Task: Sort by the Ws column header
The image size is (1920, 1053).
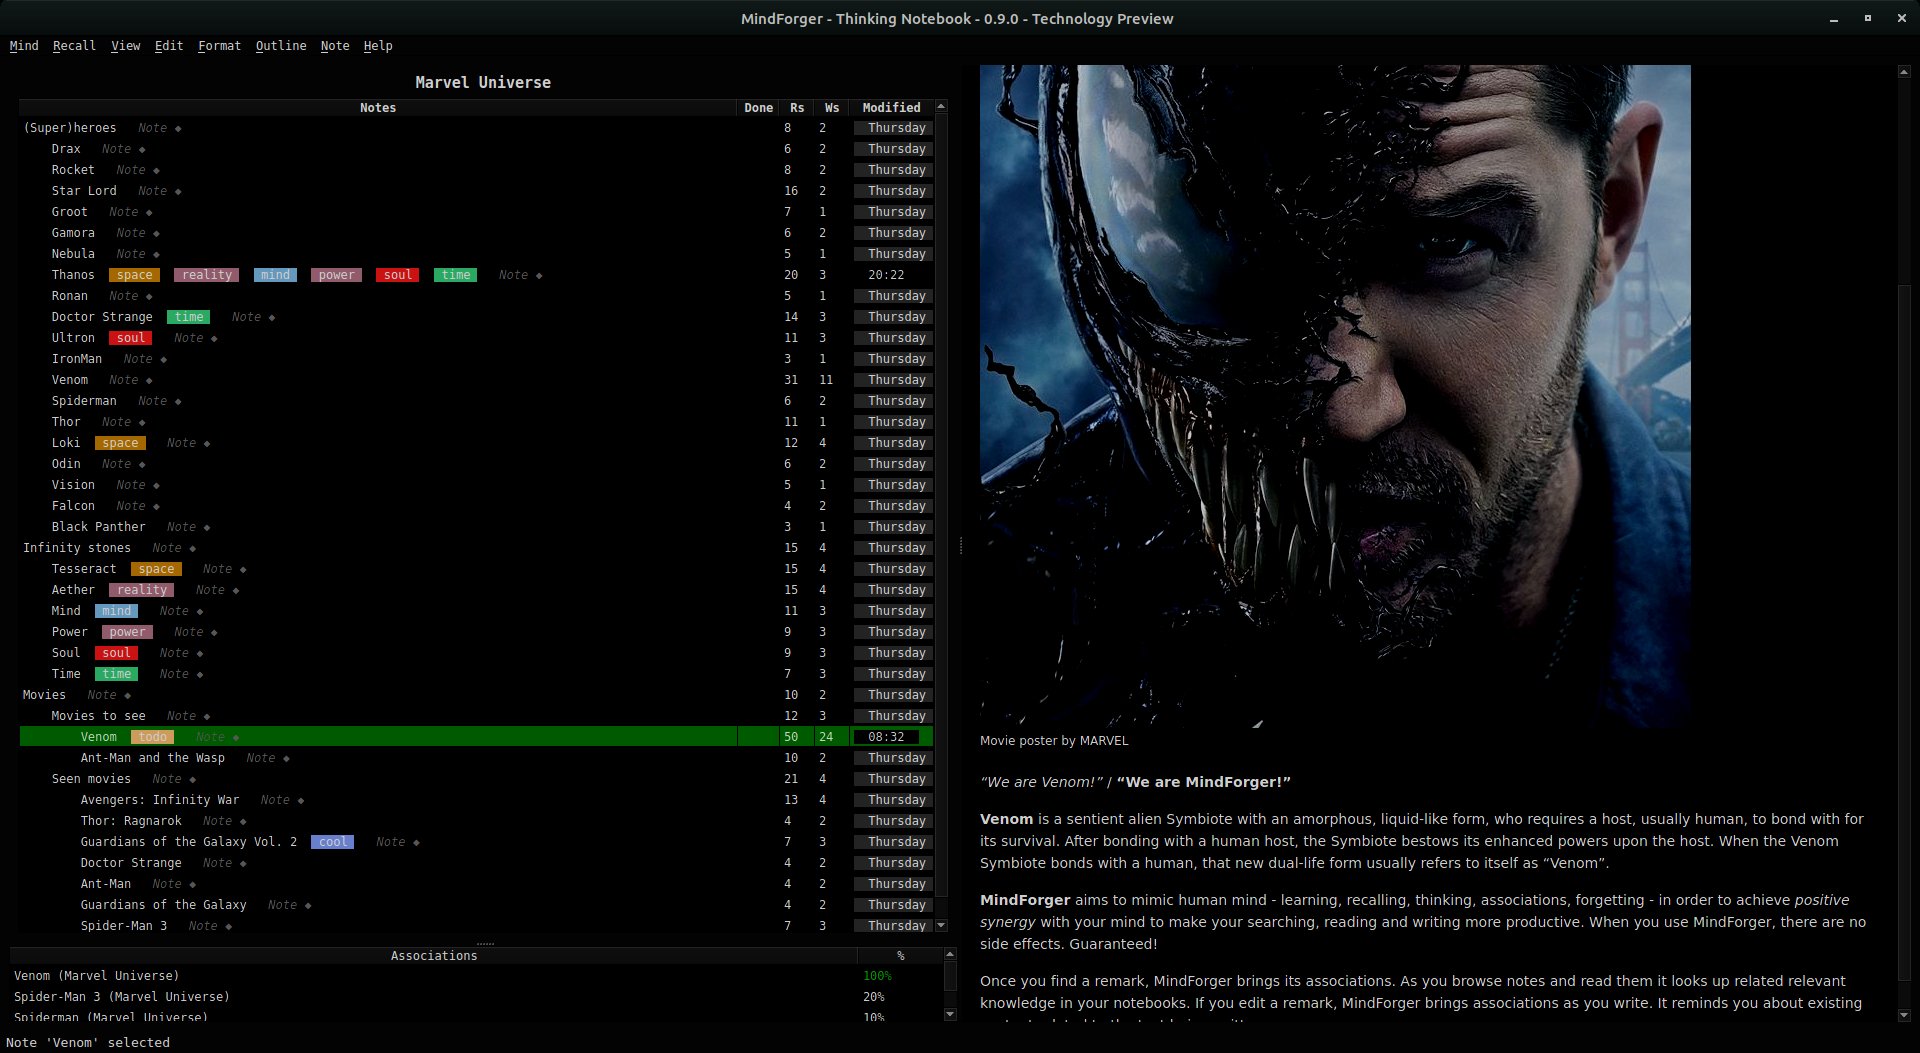Action: coord(832,108)
